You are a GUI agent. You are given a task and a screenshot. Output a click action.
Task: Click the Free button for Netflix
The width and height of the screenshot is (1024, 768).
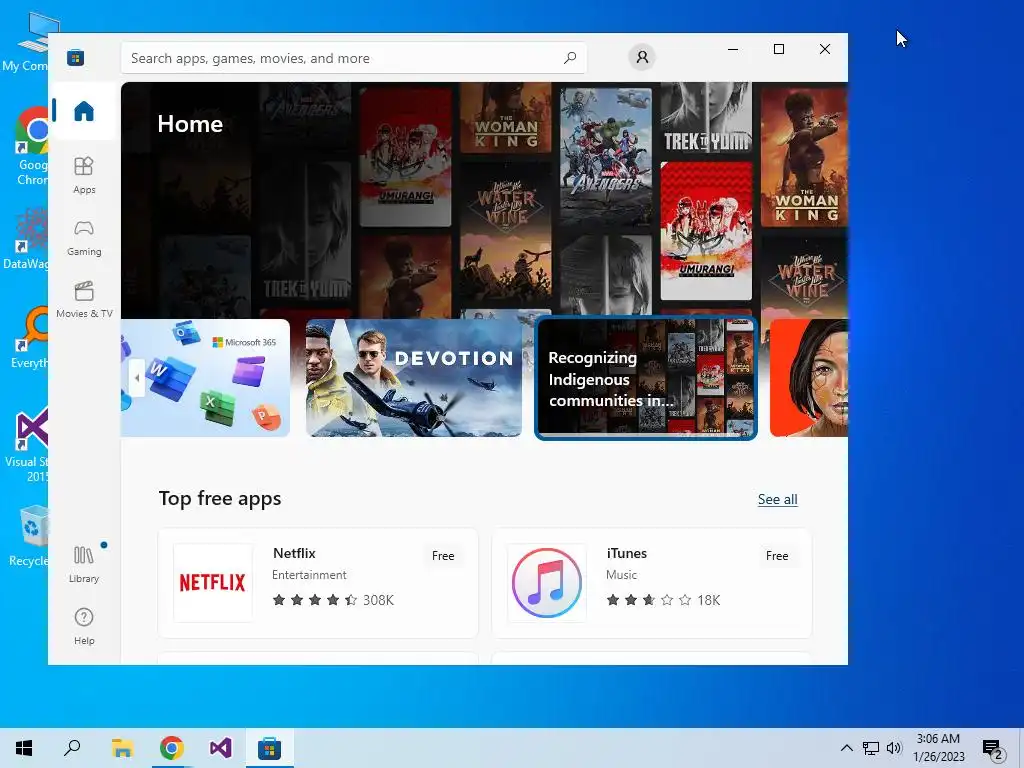(443, 556)
